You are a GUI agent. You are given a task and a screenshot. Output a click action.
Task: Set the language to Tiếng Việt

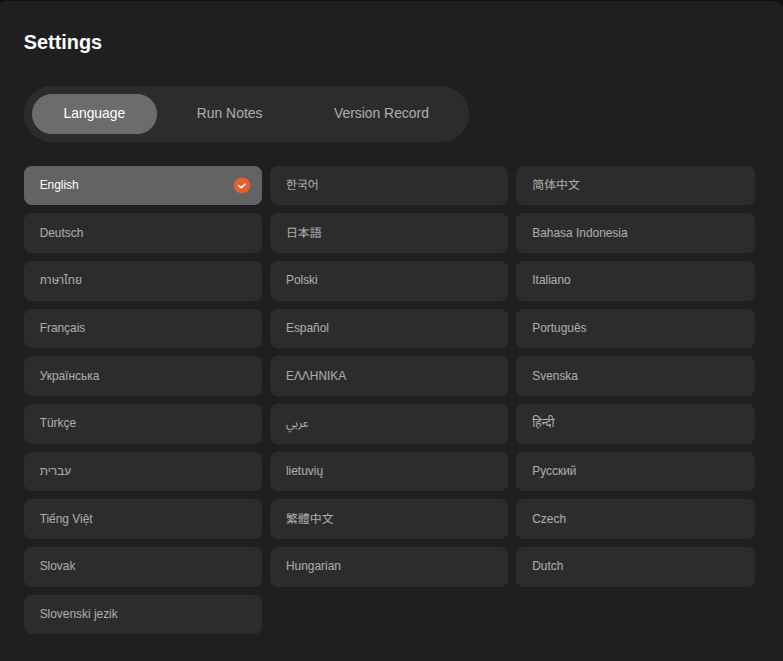(x=143, y=519)
